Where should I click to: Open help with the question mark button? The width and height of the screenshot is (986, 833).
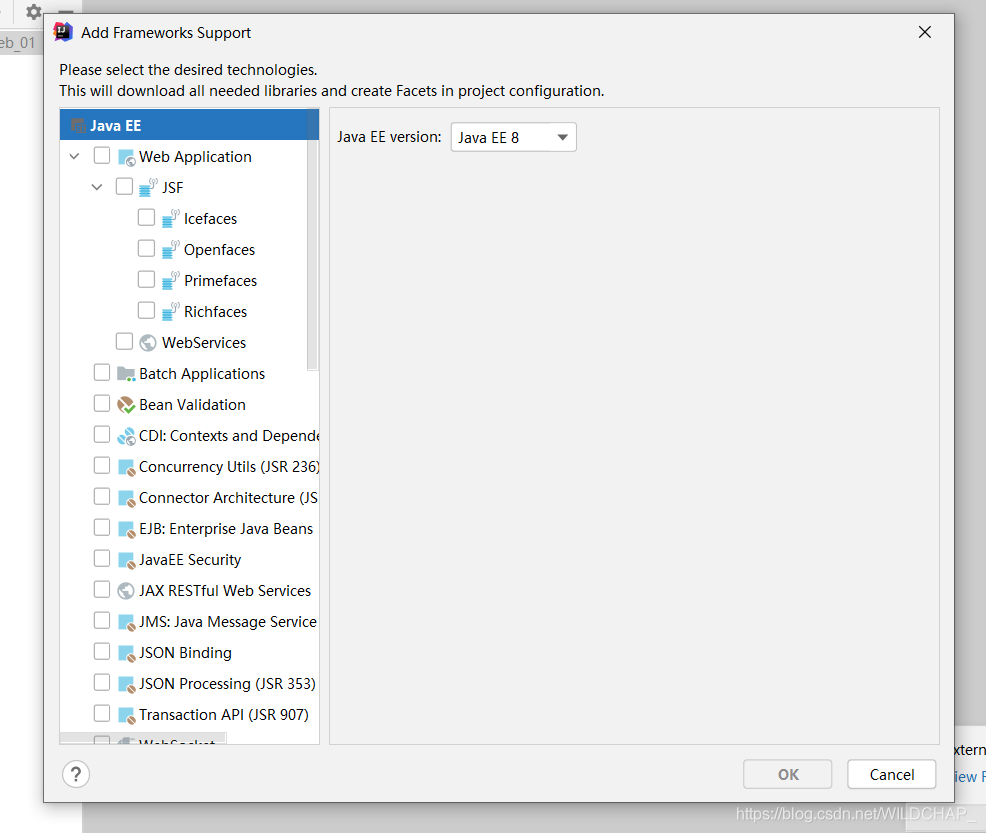(x=76, y=775)
